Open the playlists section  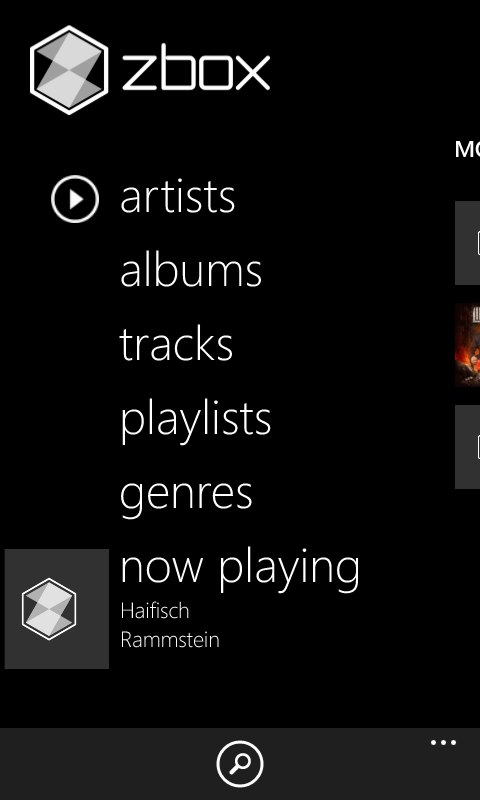click(x=195, y=420)
